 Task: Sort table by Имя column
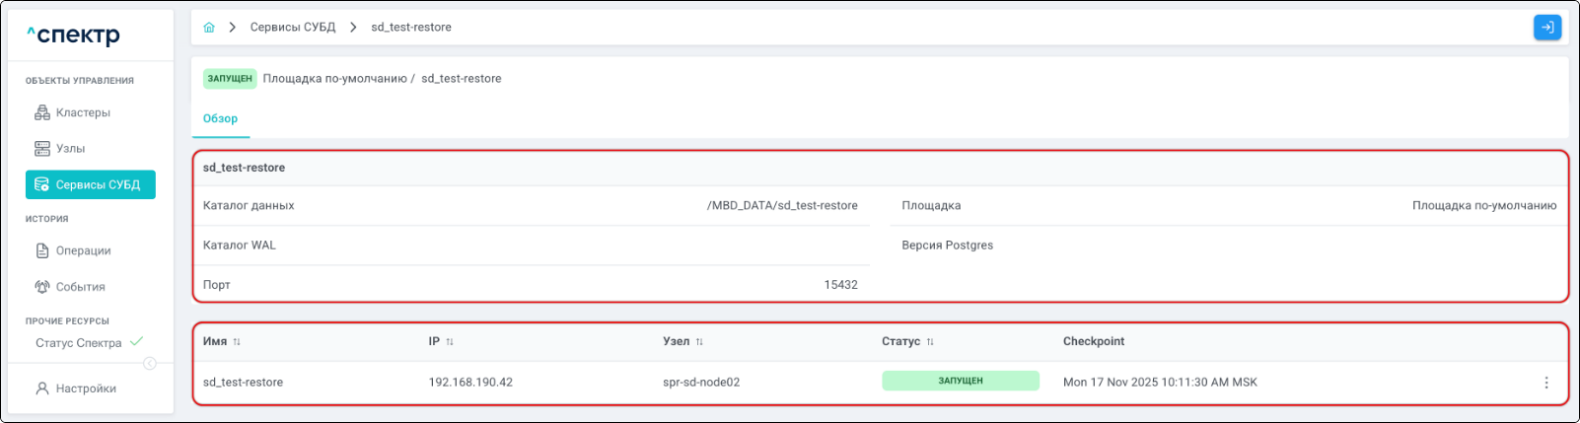(237, 342)
